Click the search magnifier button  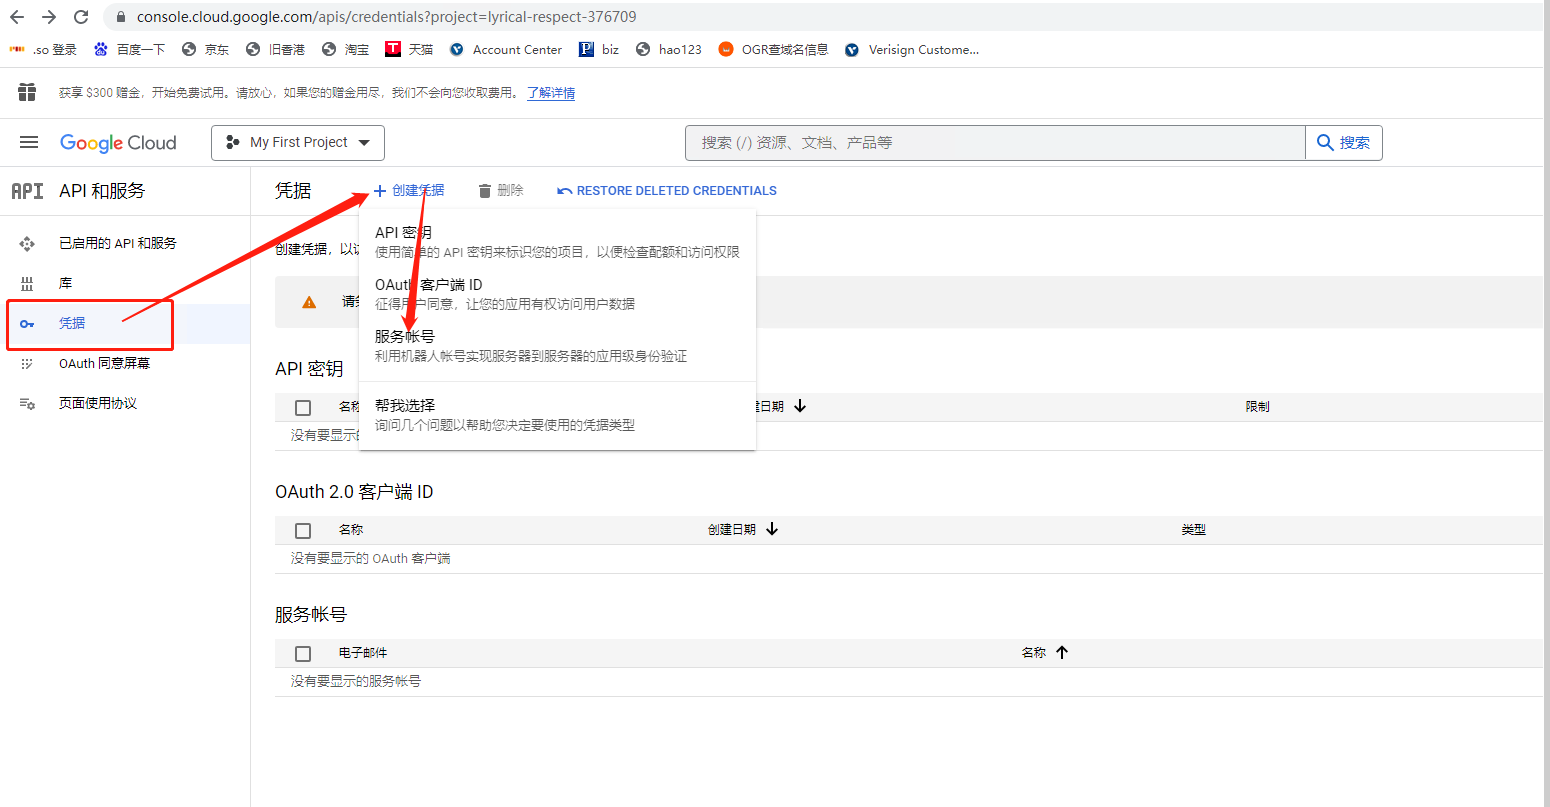point(1343,142)
